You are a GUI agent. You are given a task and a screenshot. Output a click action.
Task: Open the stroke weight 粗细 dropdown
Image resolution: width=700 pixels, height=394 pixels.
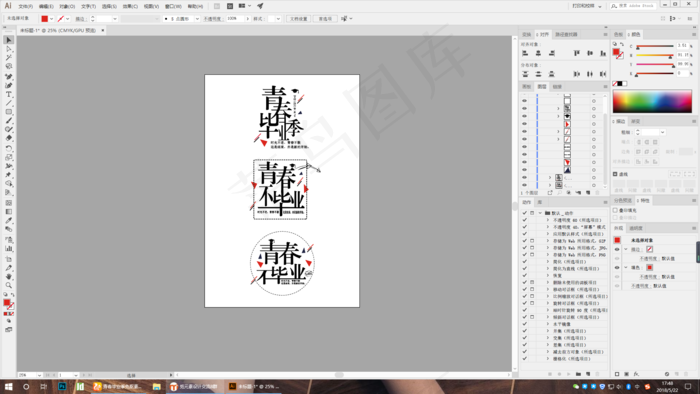662,132
